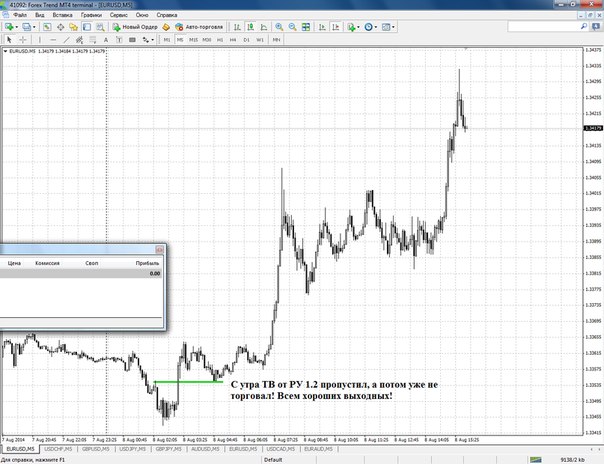This screenshot has height=464, width=604.
Task: Click the current price label 1.34179
Action: coord(593,128)
